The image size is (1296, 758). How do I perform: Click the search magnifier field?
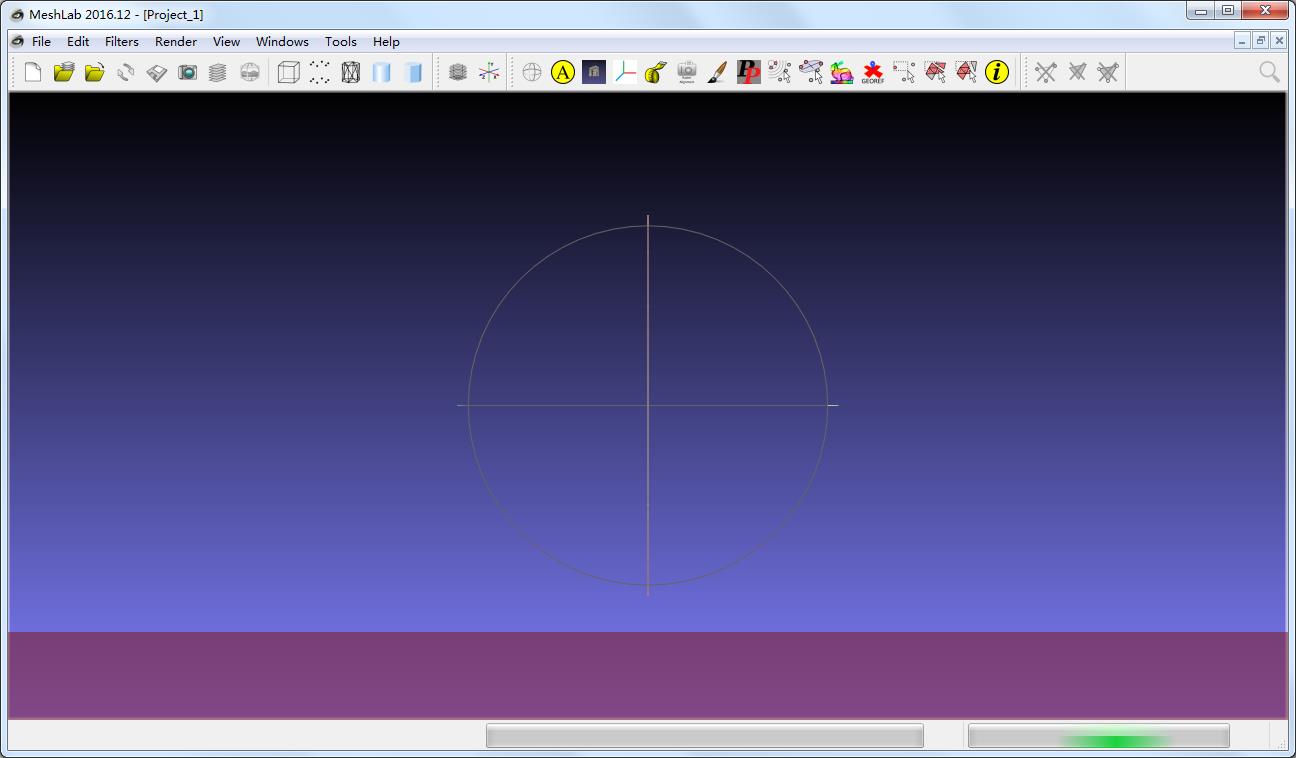pos(1268,71)
